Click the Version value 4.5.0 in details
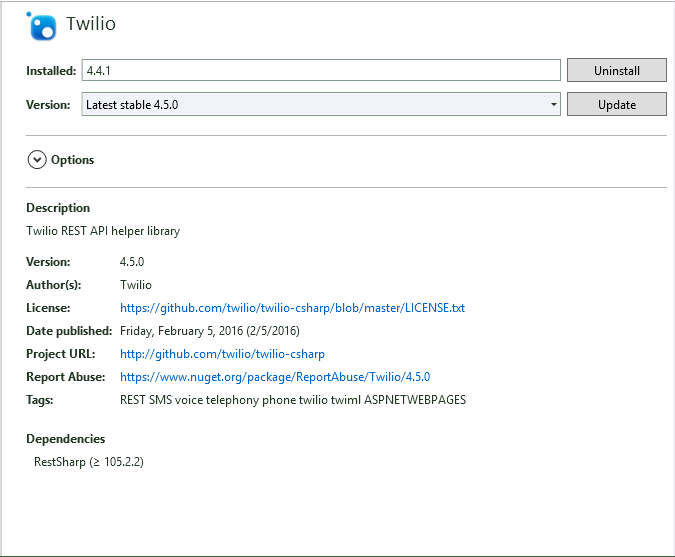Image resolution: width=675 pixels, height=557 pixels. point(134,262)
